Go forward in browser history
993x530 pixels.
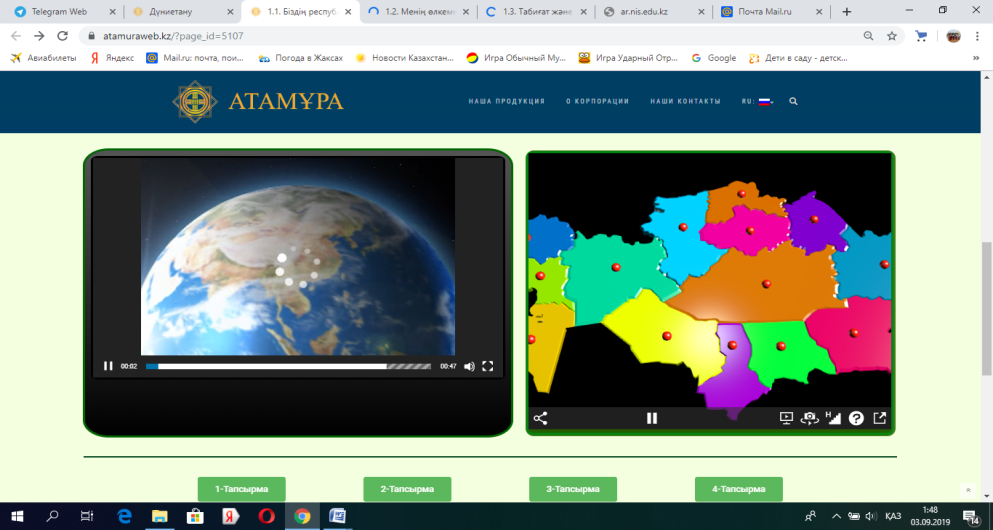pos(39,36)
